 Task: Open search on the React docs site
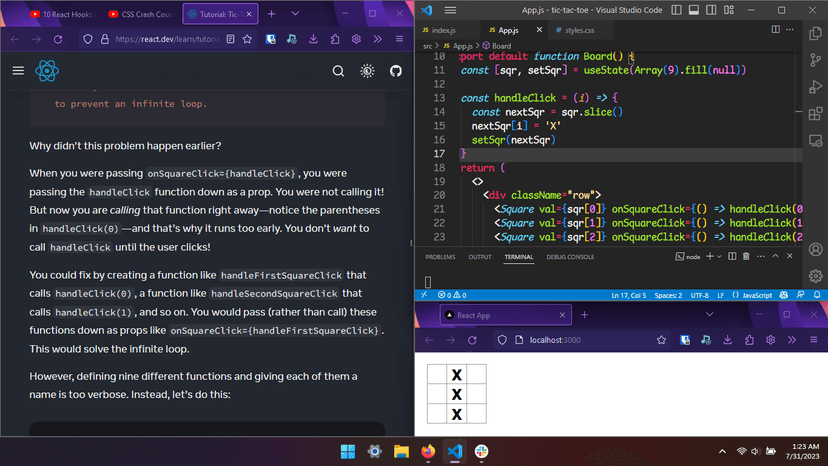(x=338, y=71)
